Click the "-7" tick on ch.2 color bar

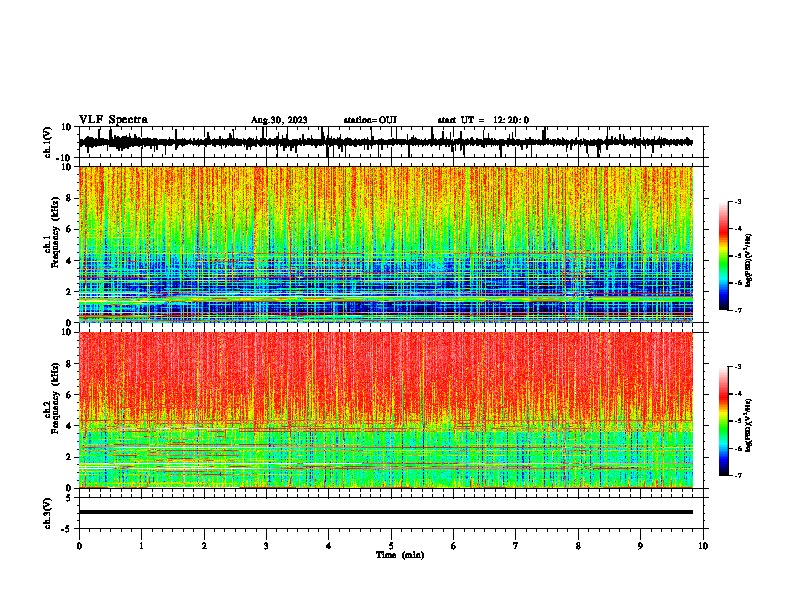(738, 476)
